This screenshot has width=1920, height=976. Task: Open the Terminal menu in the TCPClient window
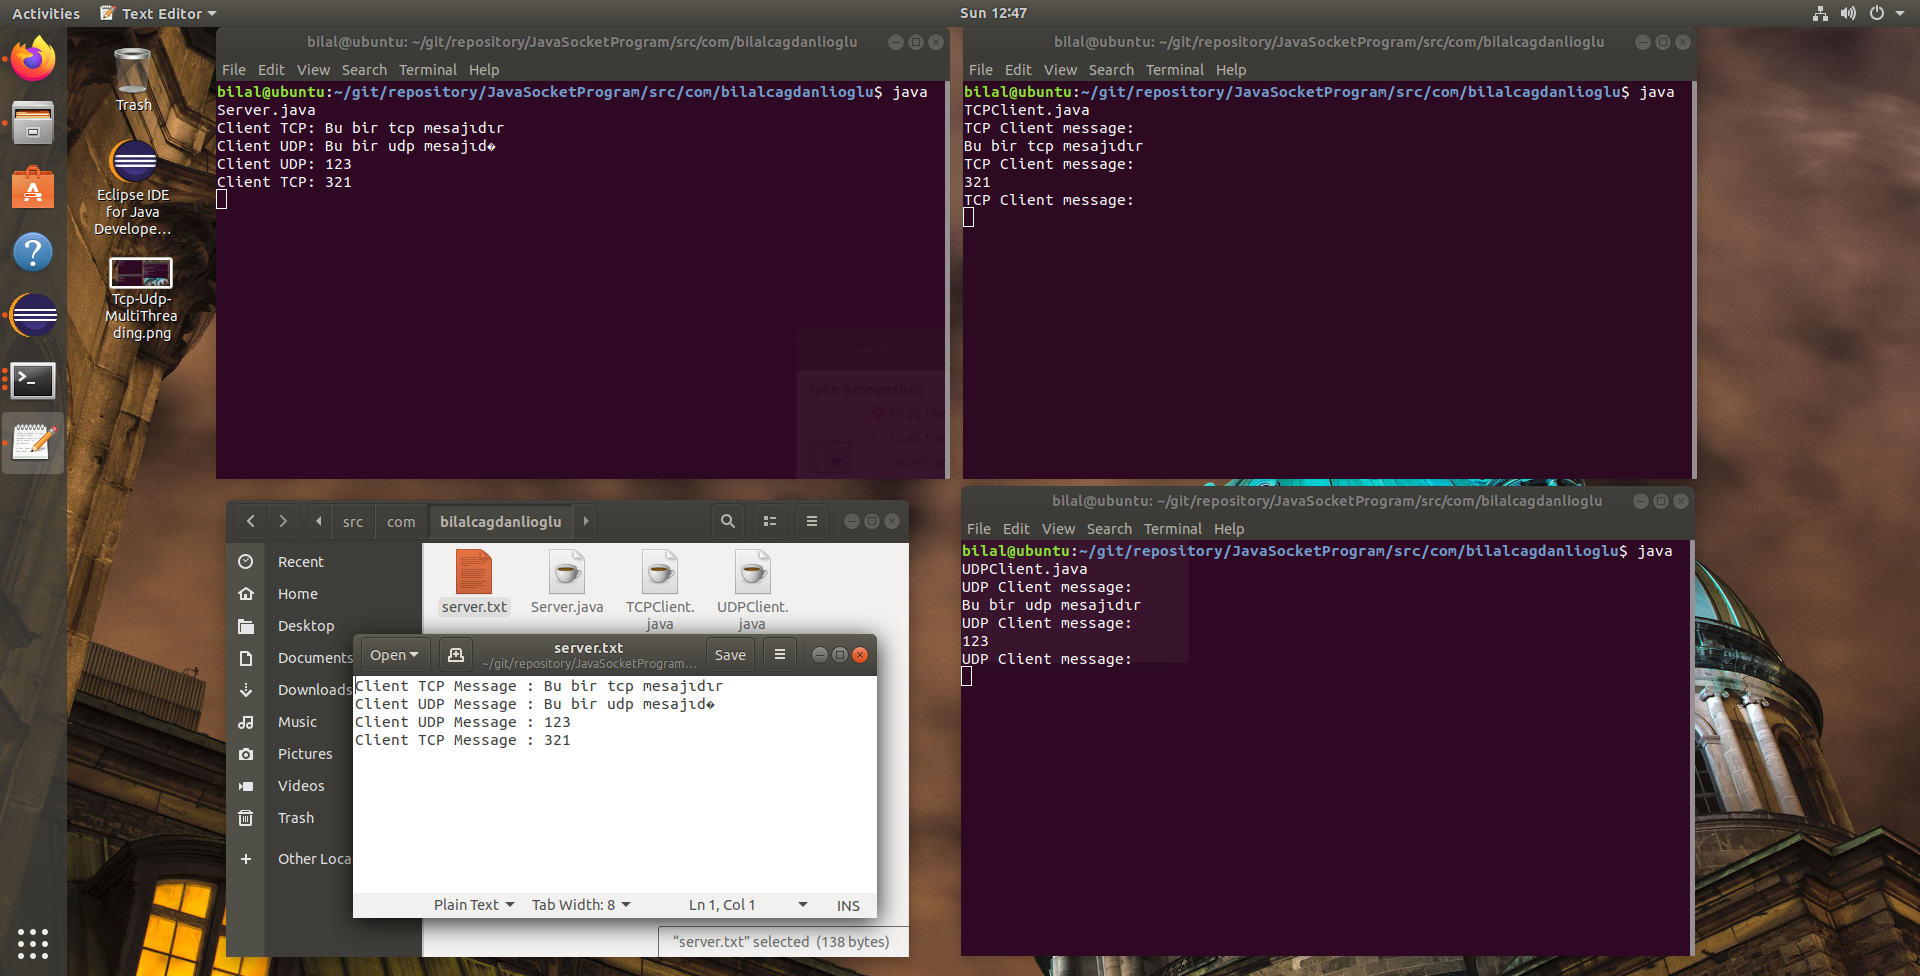[1174, 69]
